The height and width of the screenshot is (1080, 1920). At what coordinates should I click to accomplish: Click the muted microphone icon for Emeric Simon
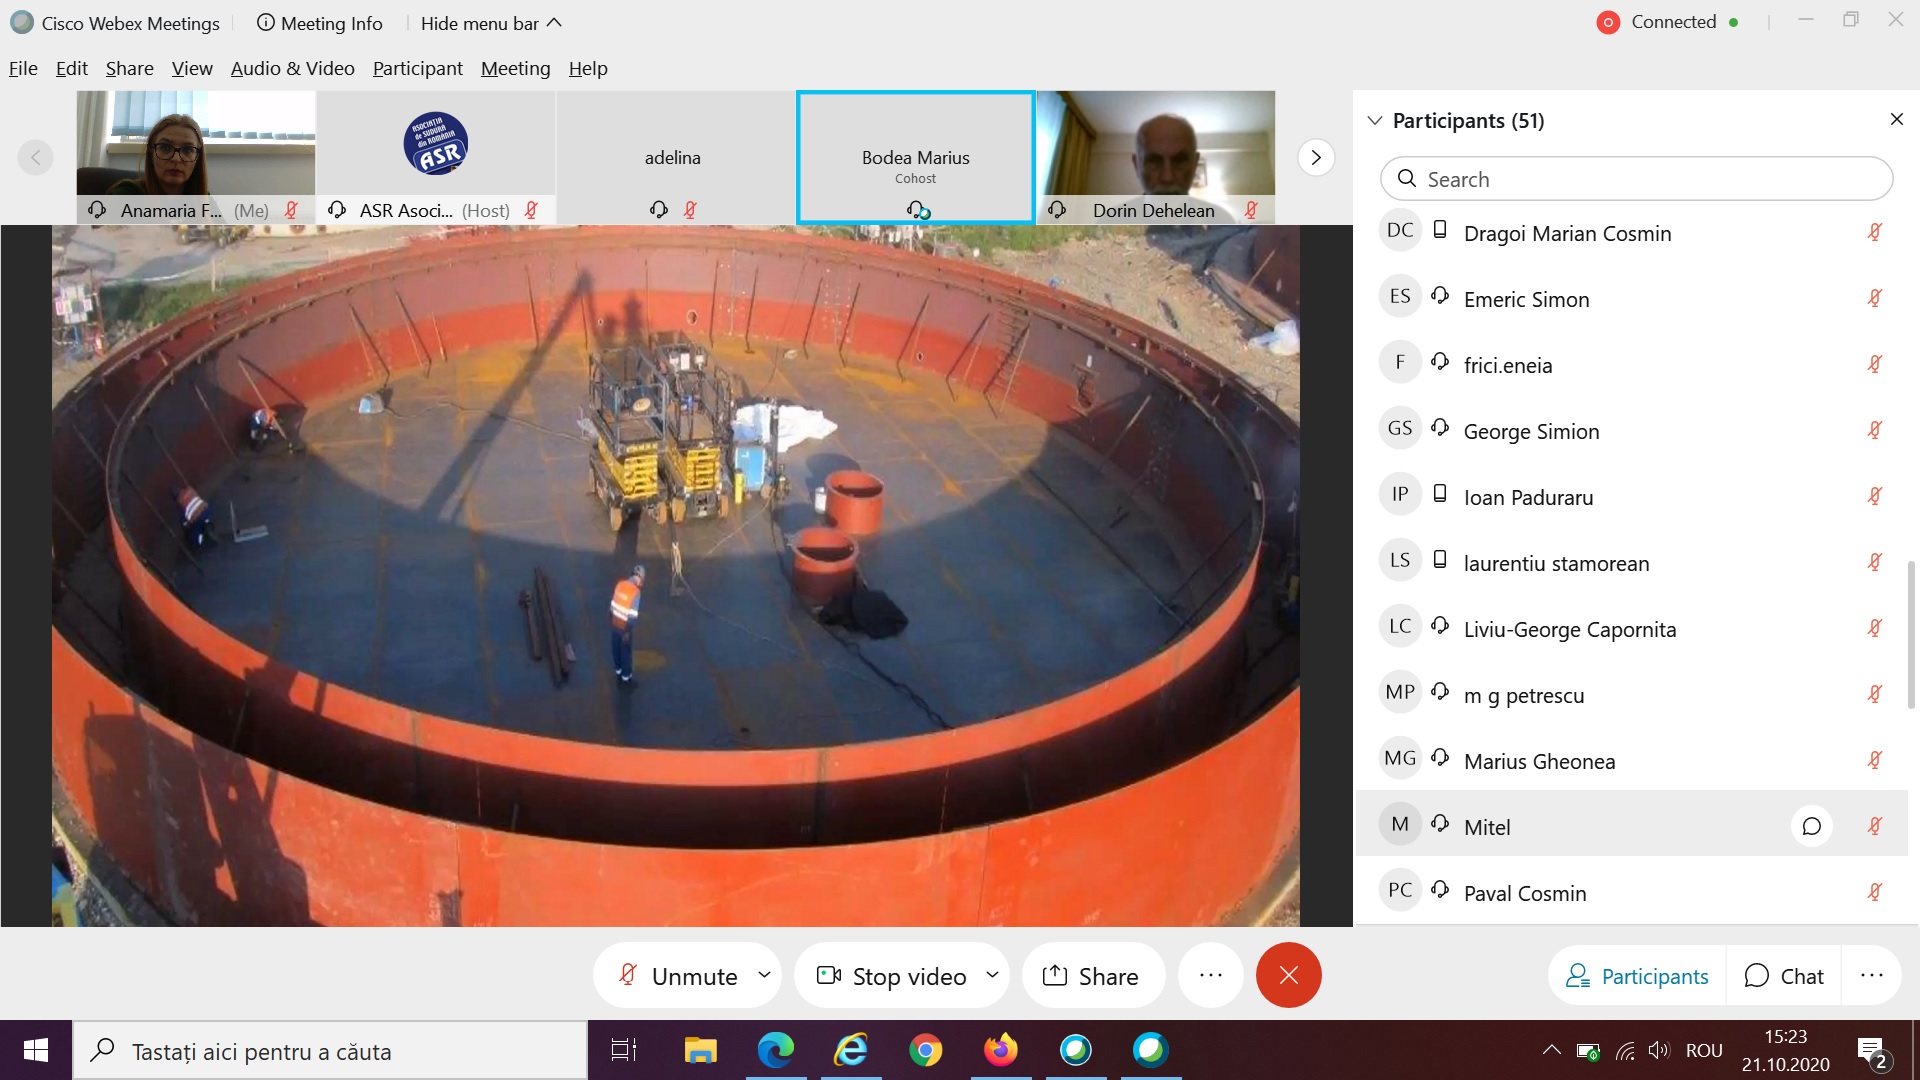(x=1875, y=298)
